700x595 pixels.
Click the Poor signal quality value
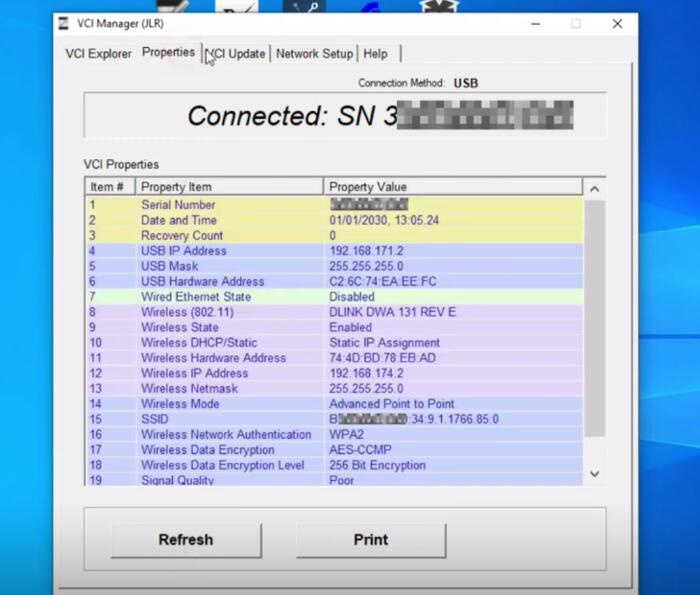(342, 480)
